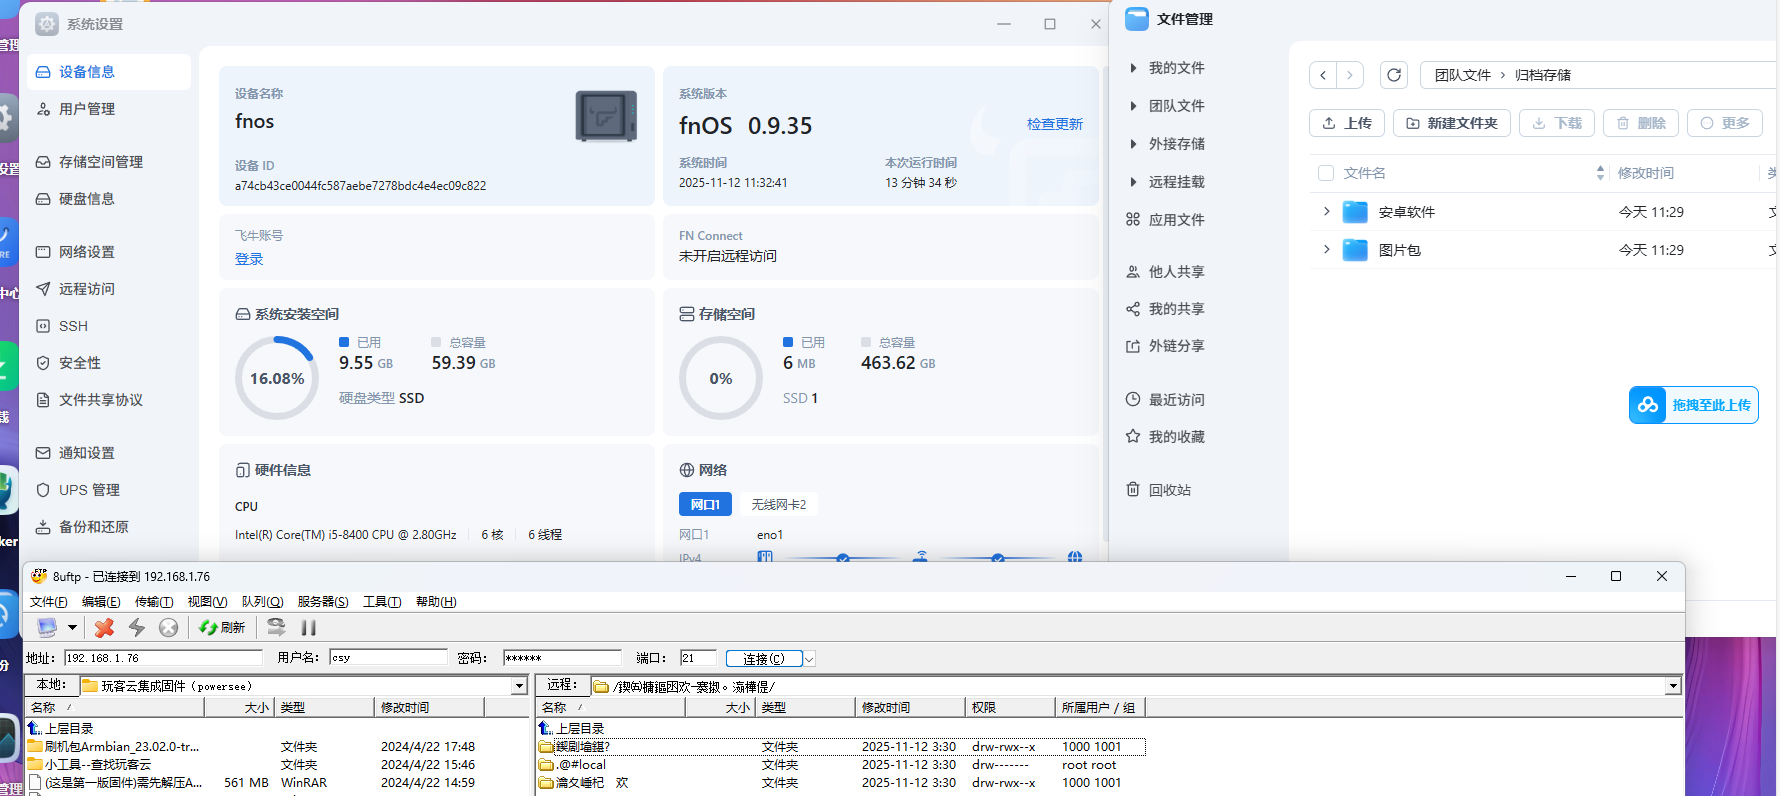1780x796 pixels.
Task: Open 文件共享协议 in system settings sidebar
Action: (109, 400)
